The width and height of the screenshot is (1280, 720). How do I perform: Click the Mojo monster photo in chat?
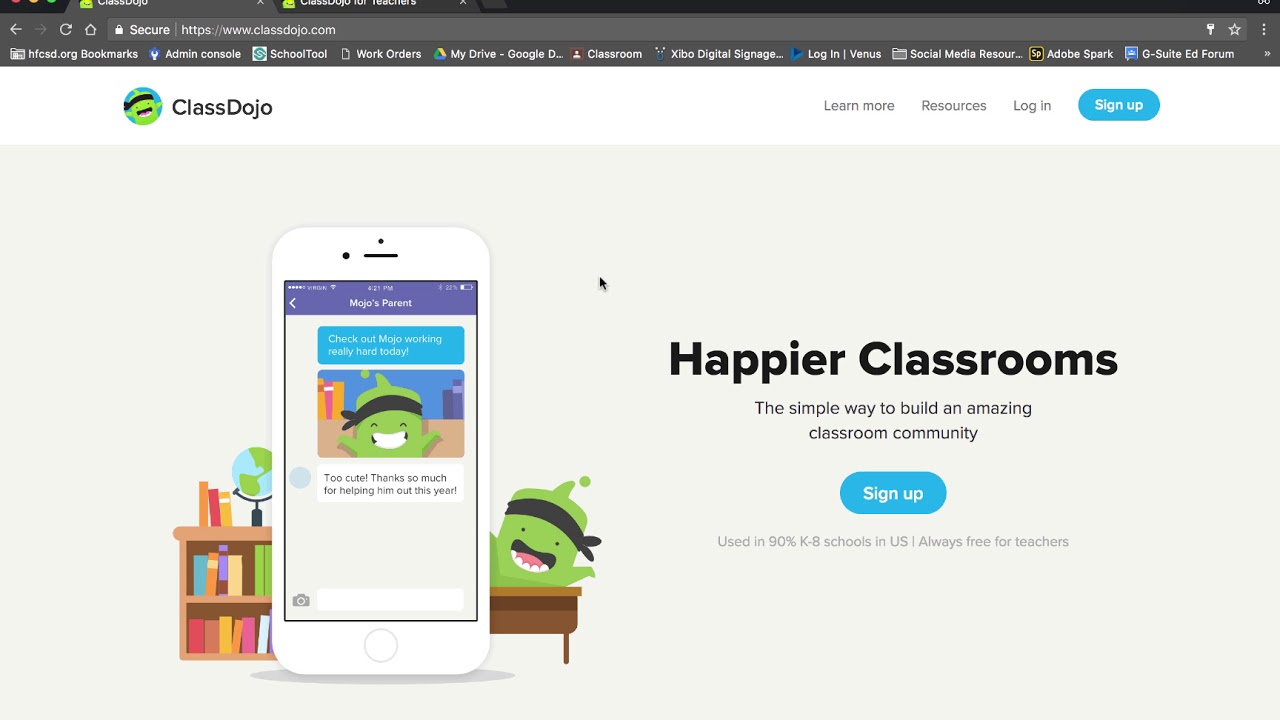click(x=391, y=414)
